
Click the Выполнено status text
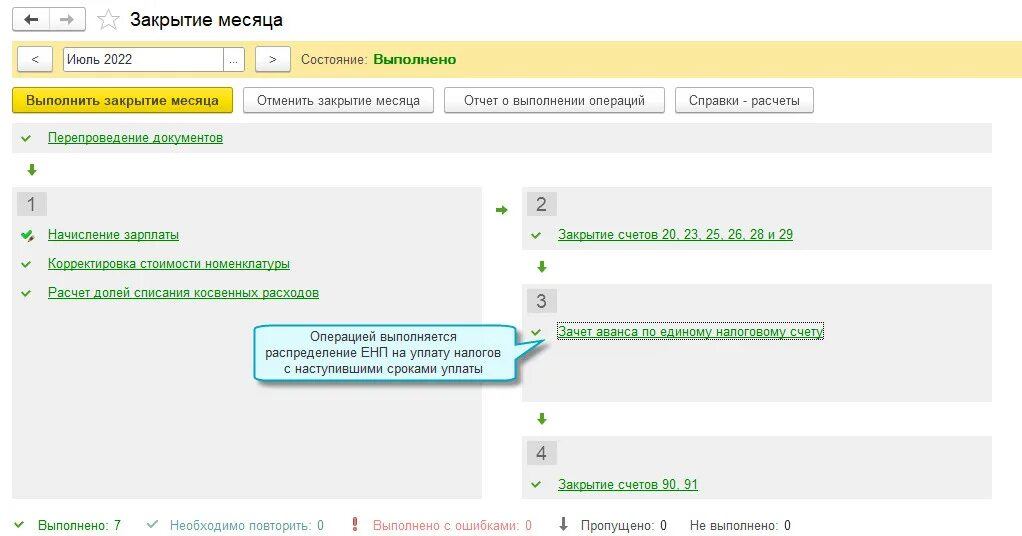coord(415,59)
